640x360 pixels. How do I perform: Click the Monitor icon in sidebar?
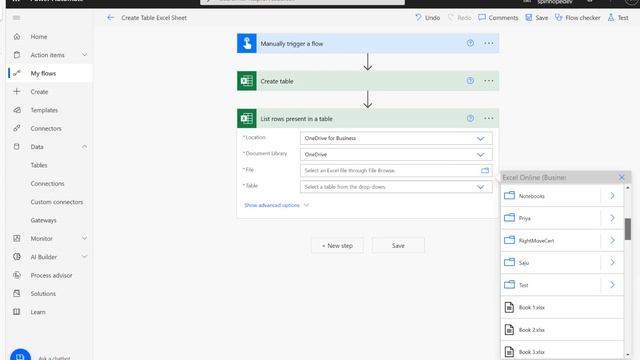click(17, 238)
